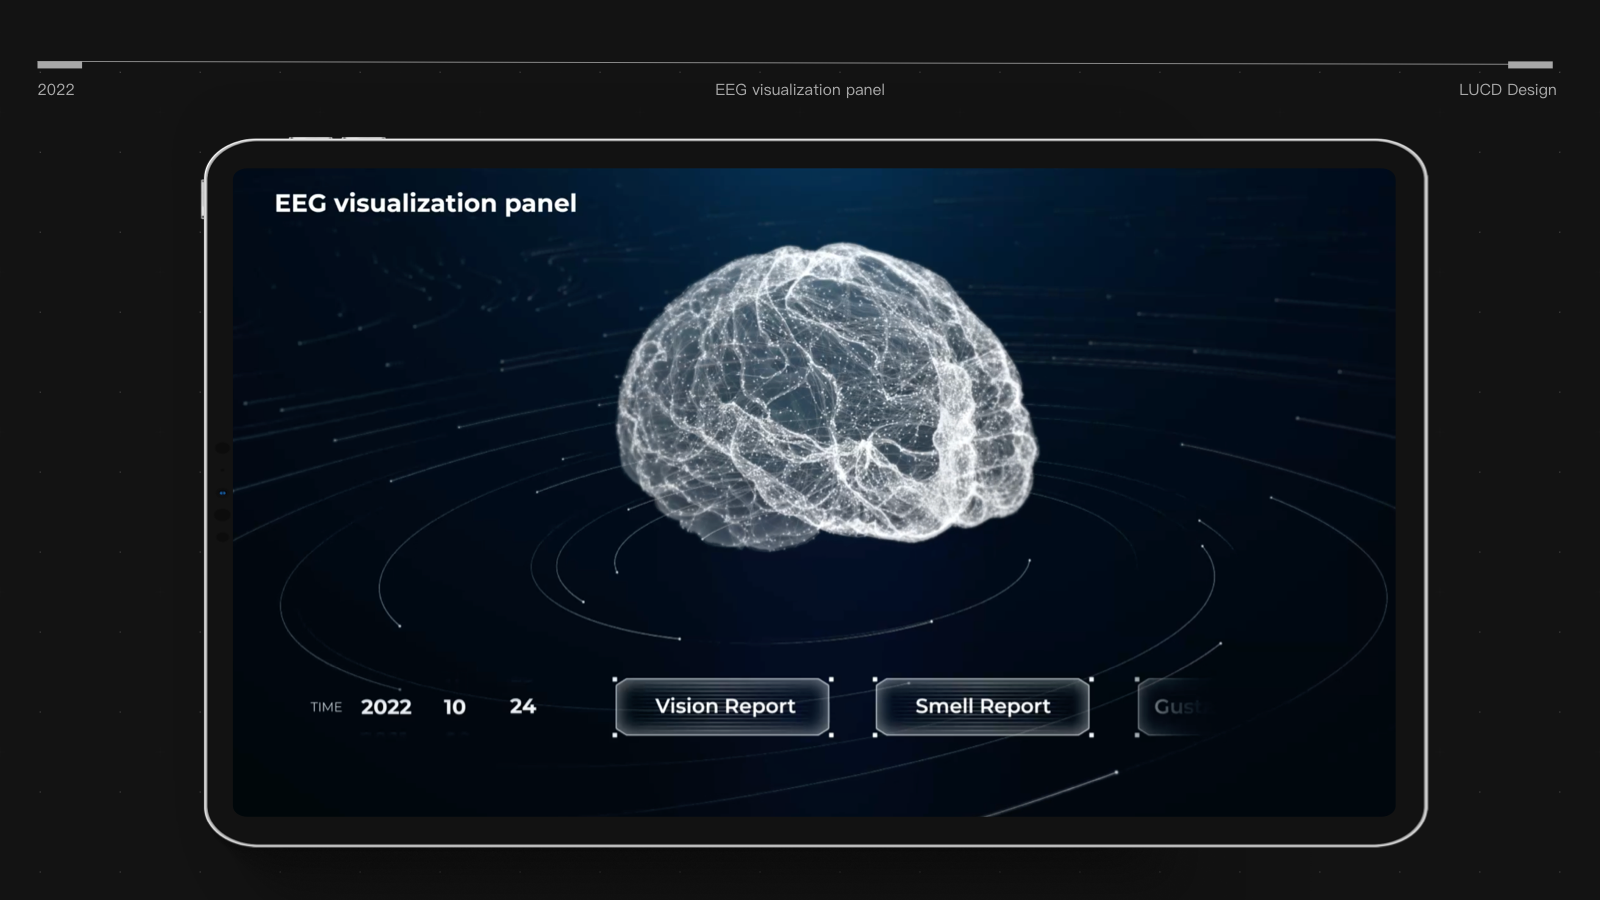1600x900 pixels.
Task: Change the month field showing 10
Action: point(455,706)
